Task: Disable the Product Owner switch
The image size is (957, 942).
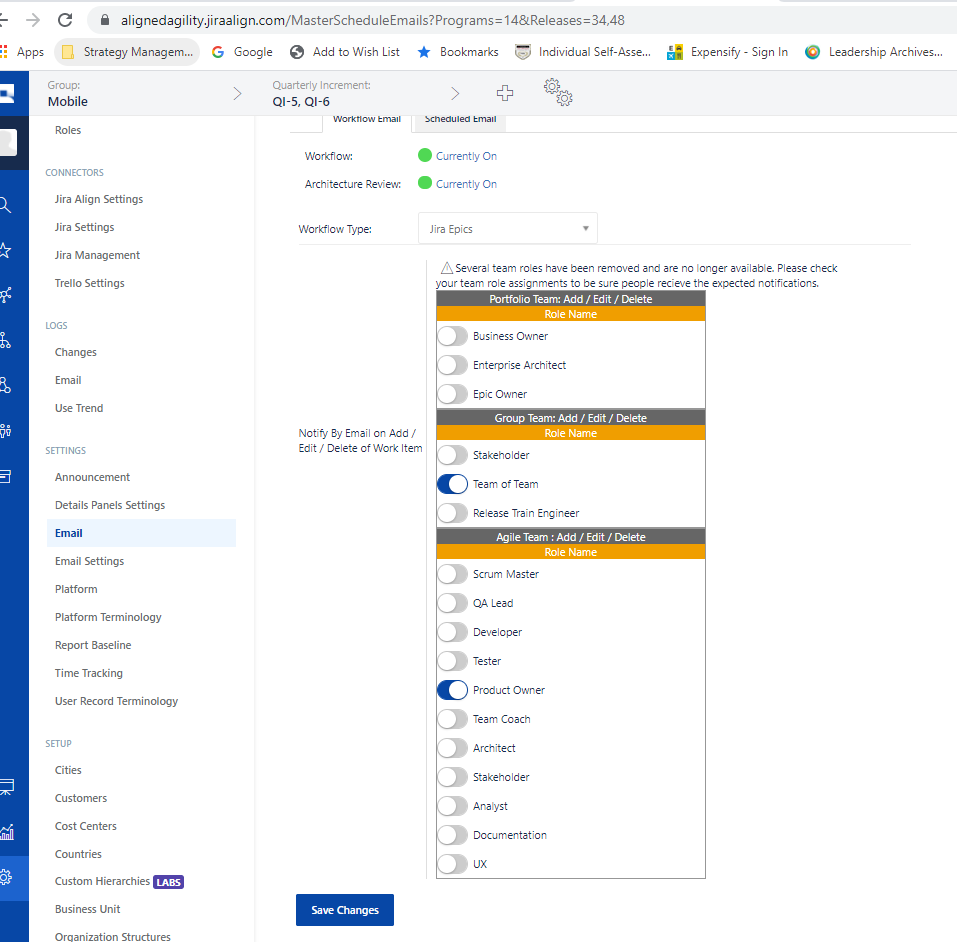Action: 452,690
